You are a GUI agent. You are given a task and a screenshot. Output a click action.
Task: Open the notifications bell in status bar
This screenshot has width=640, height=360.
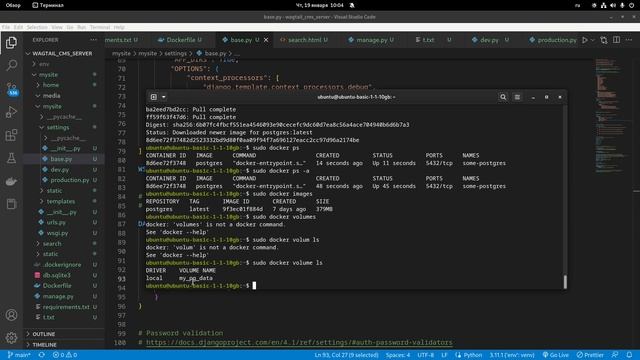coord(629,355)
